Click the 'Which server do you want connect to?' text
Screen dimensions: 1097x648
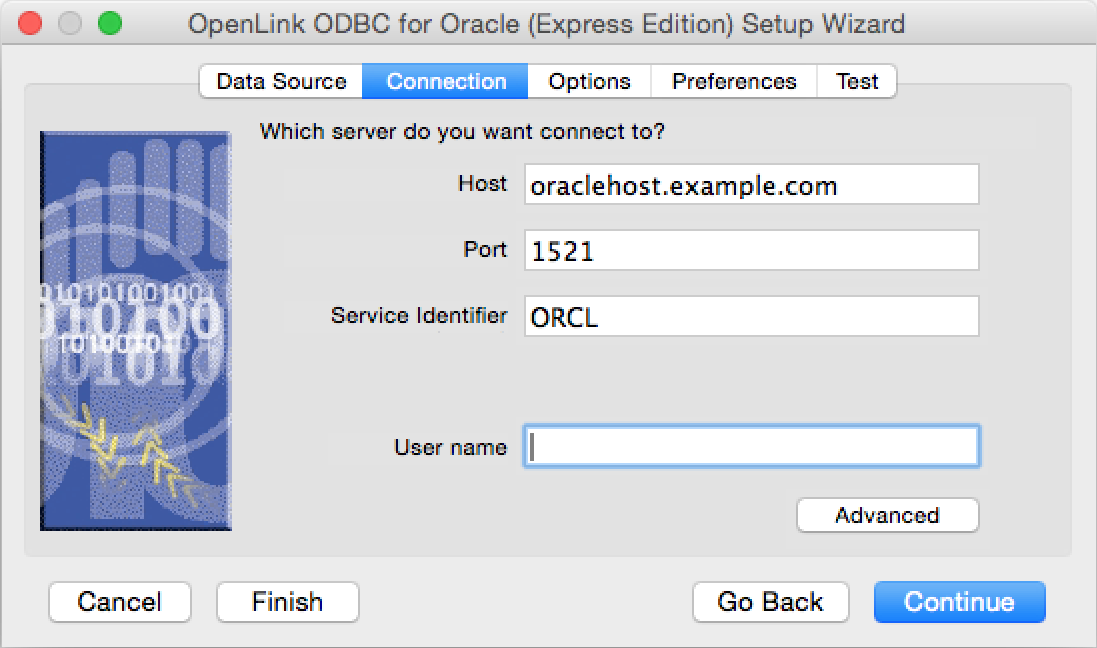[462, 132]
